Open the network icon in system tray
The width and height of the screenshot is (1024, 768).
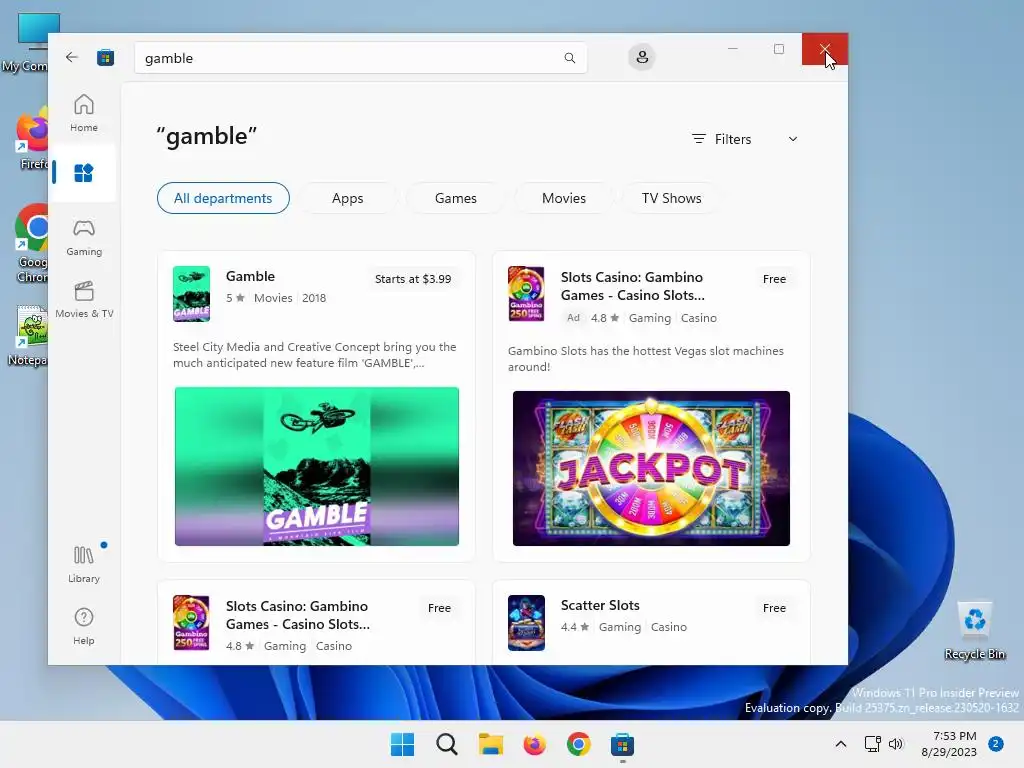(x=872, y=744)
